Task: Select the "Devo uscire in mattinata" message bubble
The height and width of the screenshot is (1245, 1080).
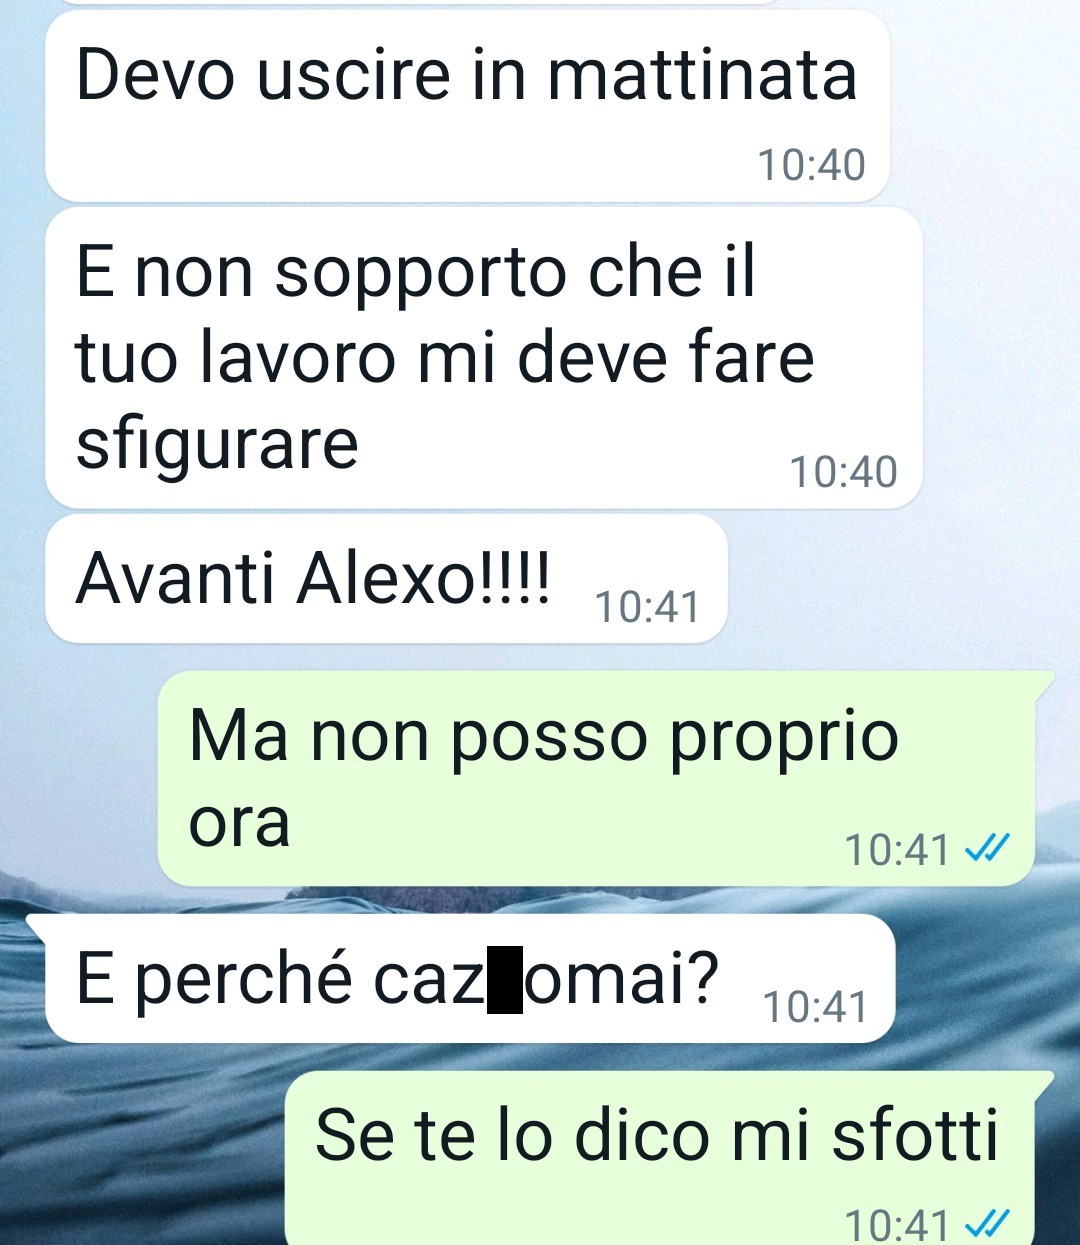Action: [x=467, y=105]
